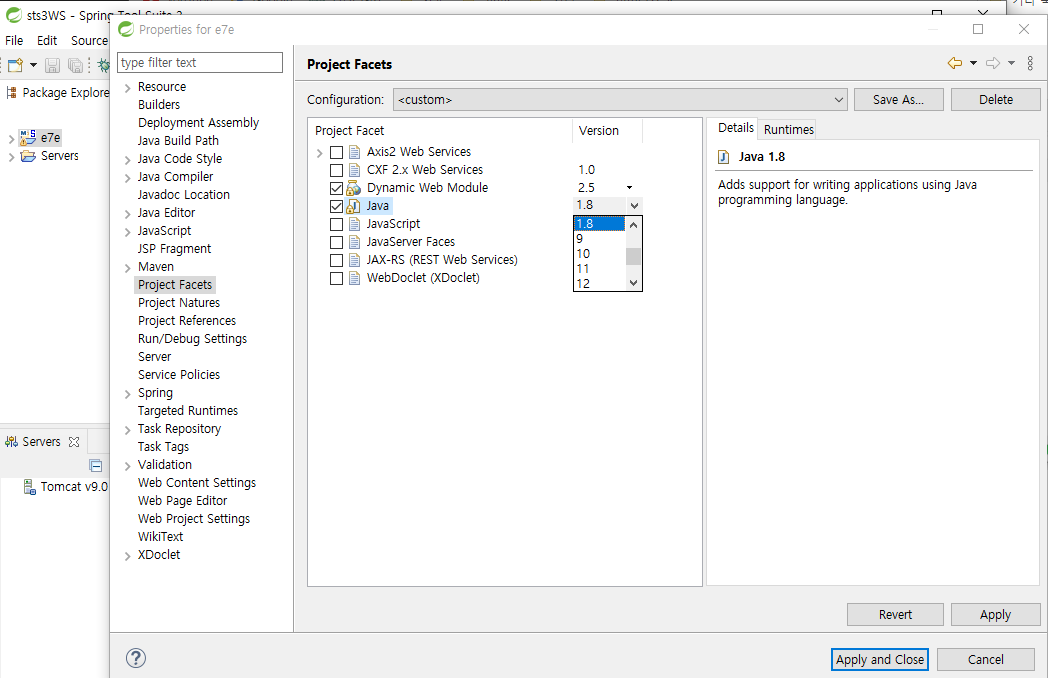Select Project Facets in the tree

[175, 285]
